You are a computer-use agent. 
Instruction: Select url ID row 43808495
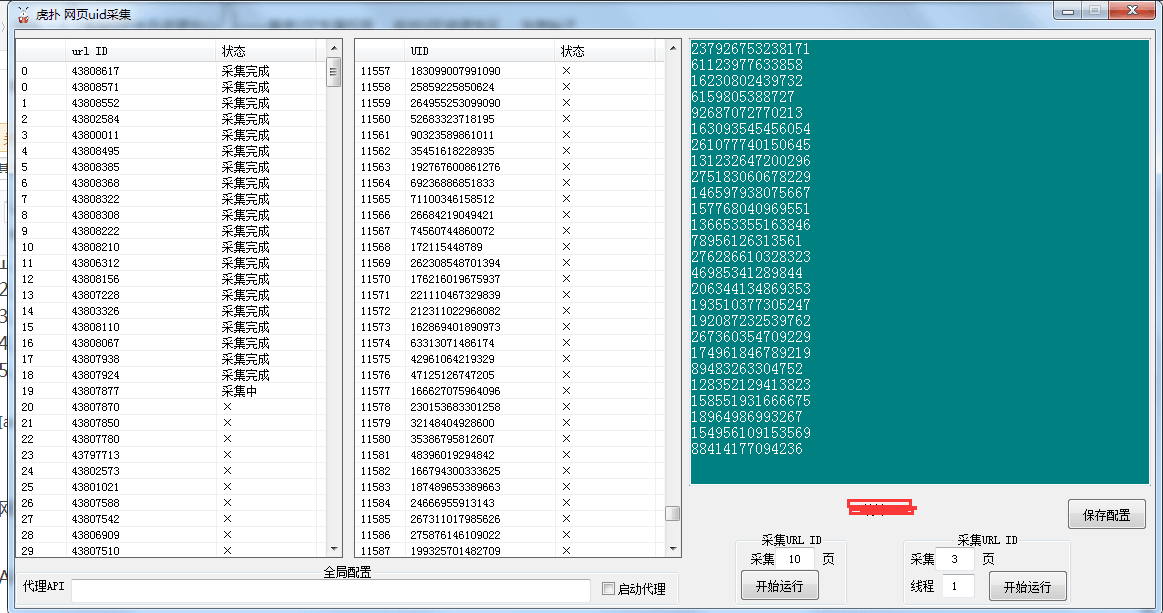tap(171, 151)
